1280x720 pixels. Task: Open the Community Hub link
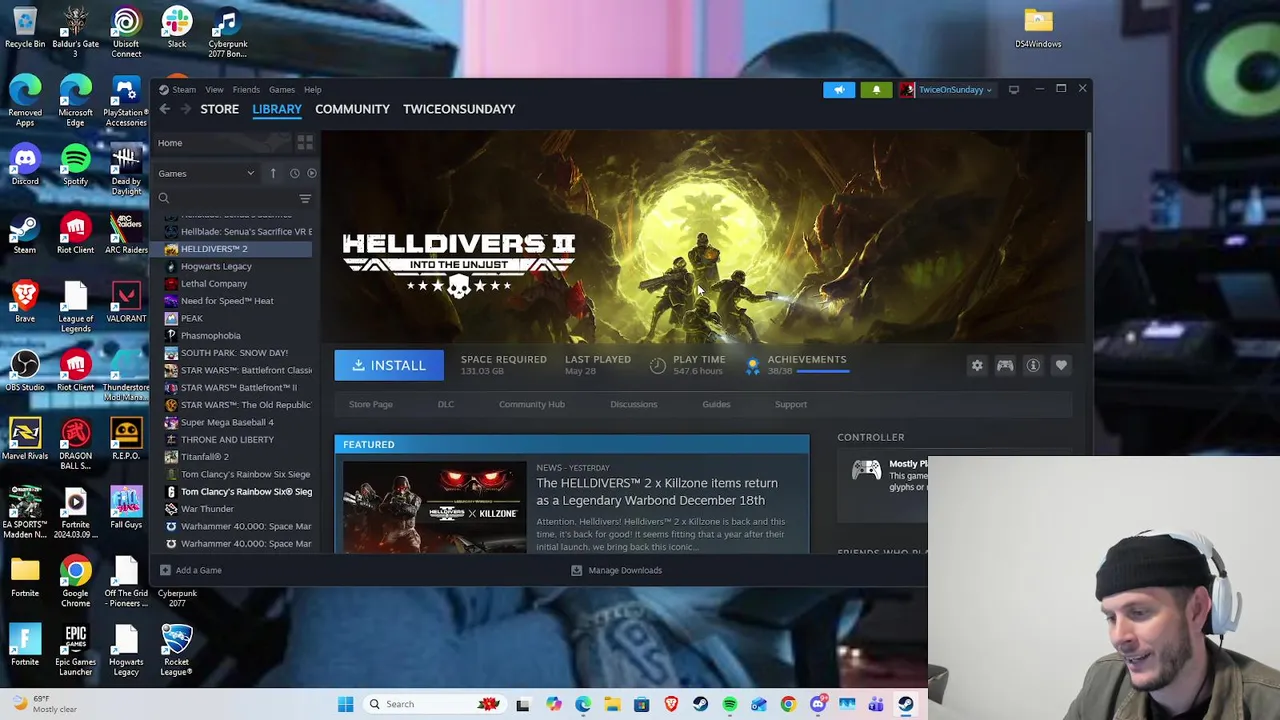532,404
